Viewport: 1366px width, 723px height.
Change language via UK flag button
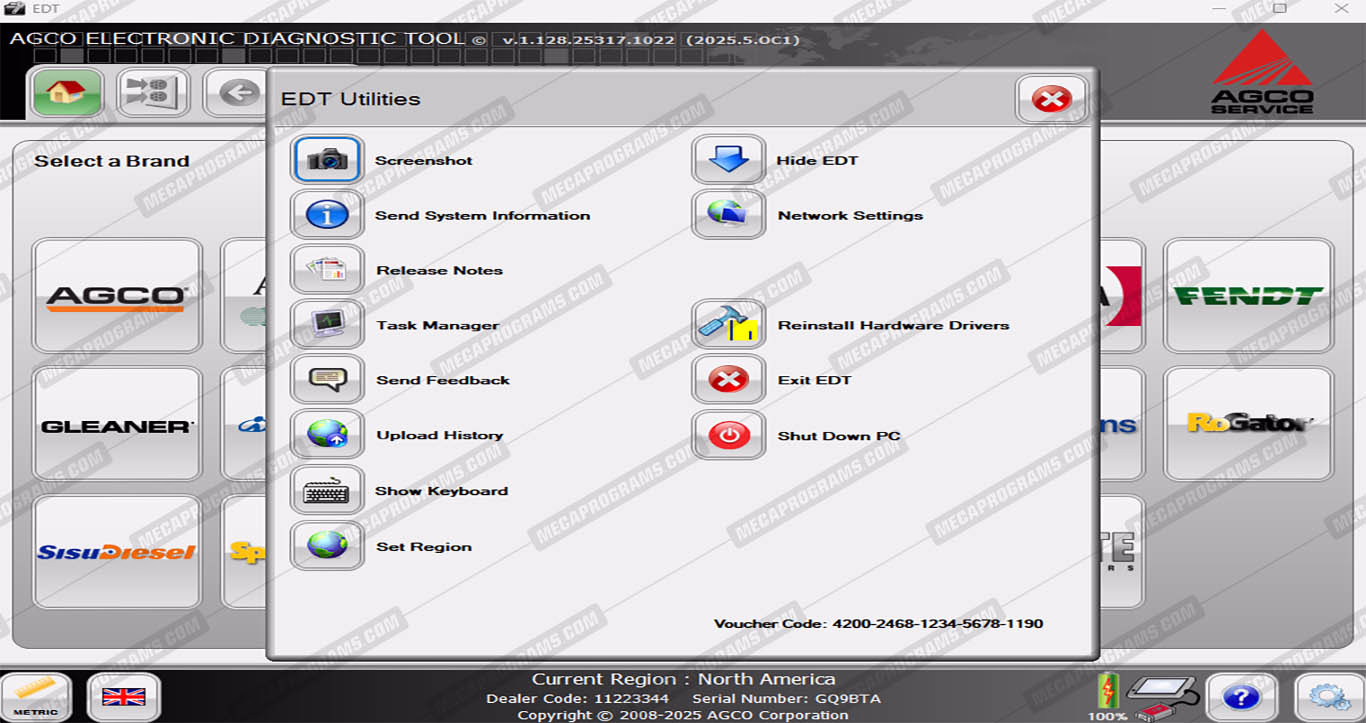[124, 697]
